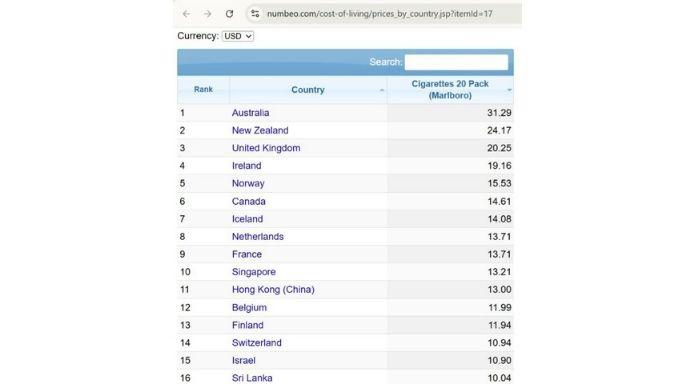Open the Australia country link

[x=250, y=113]
